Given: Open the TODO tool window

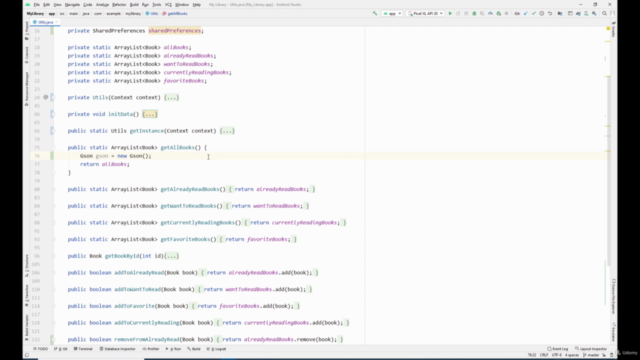Looking at the screenshot, I should pyautogui.click(x=41, y=349).
